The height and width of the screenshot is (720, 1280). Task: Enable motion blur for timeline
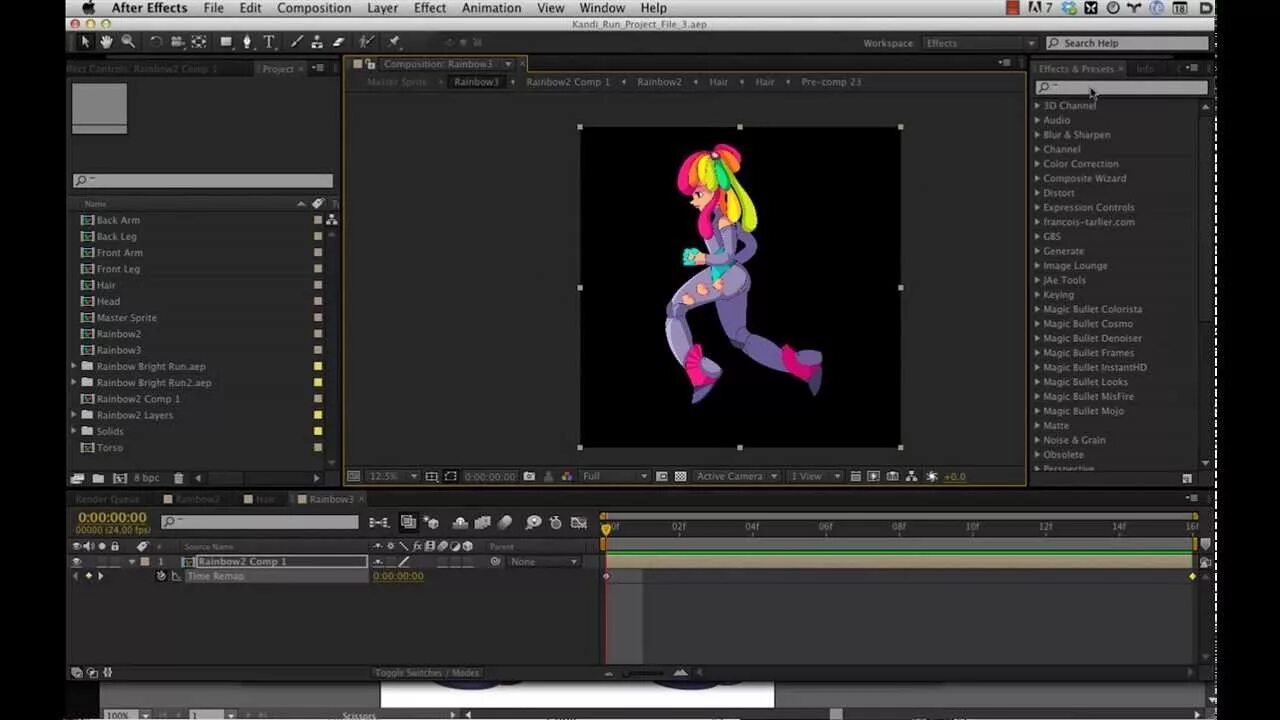tap(505, 522)
